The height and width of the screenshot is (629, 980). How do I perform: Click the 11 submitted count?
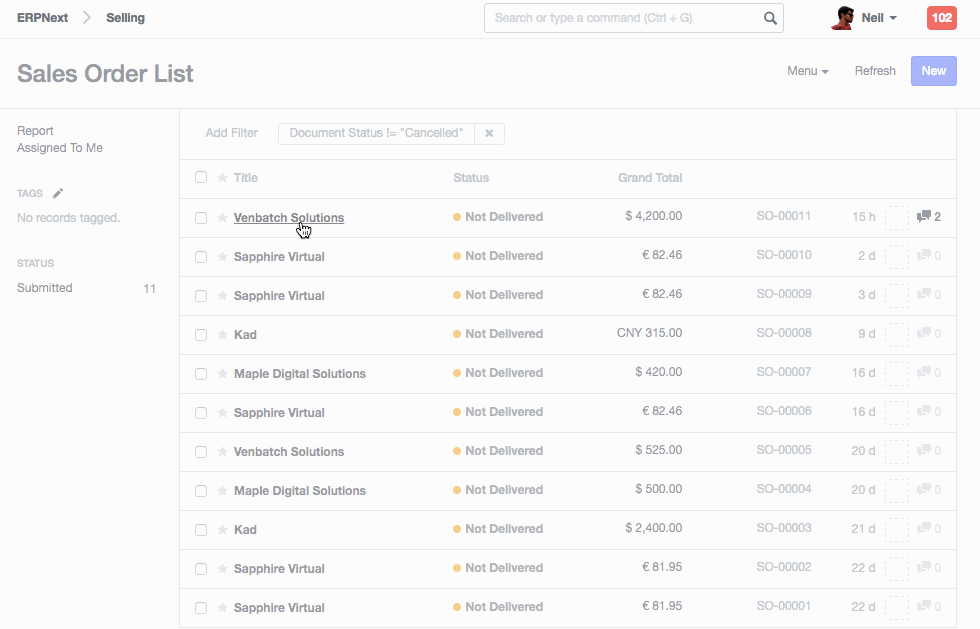(149, 289)
